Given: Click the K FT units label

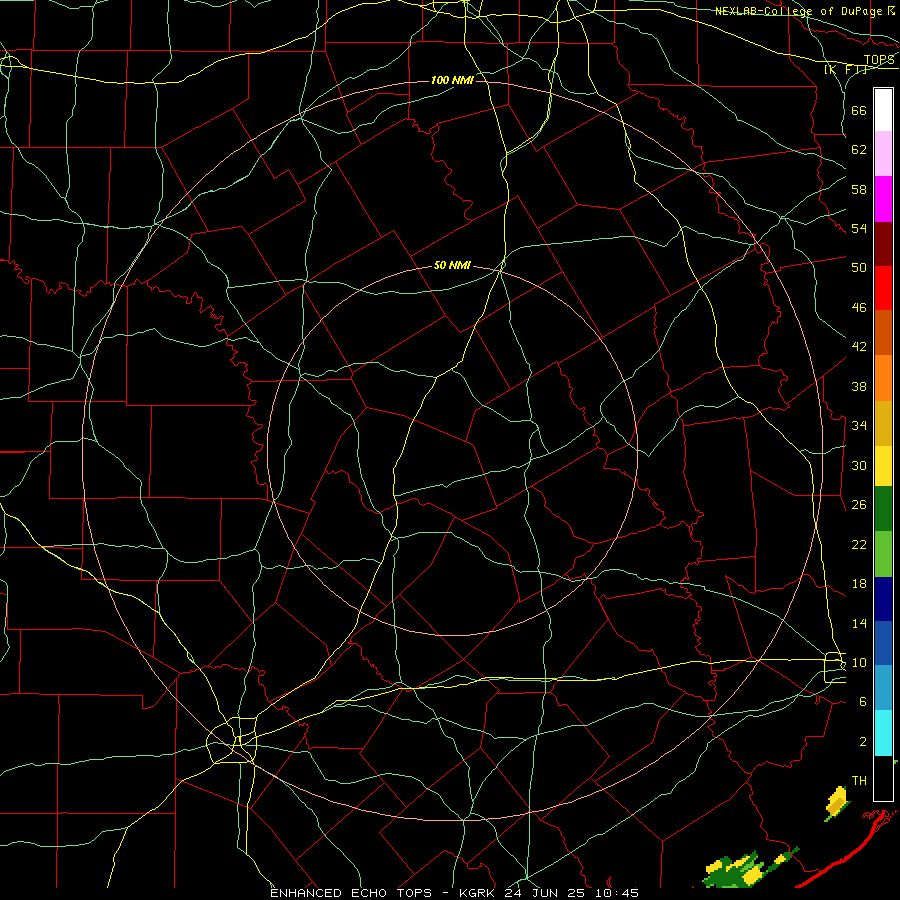Looking at the screenshot, I should click(x=845, y=70).
